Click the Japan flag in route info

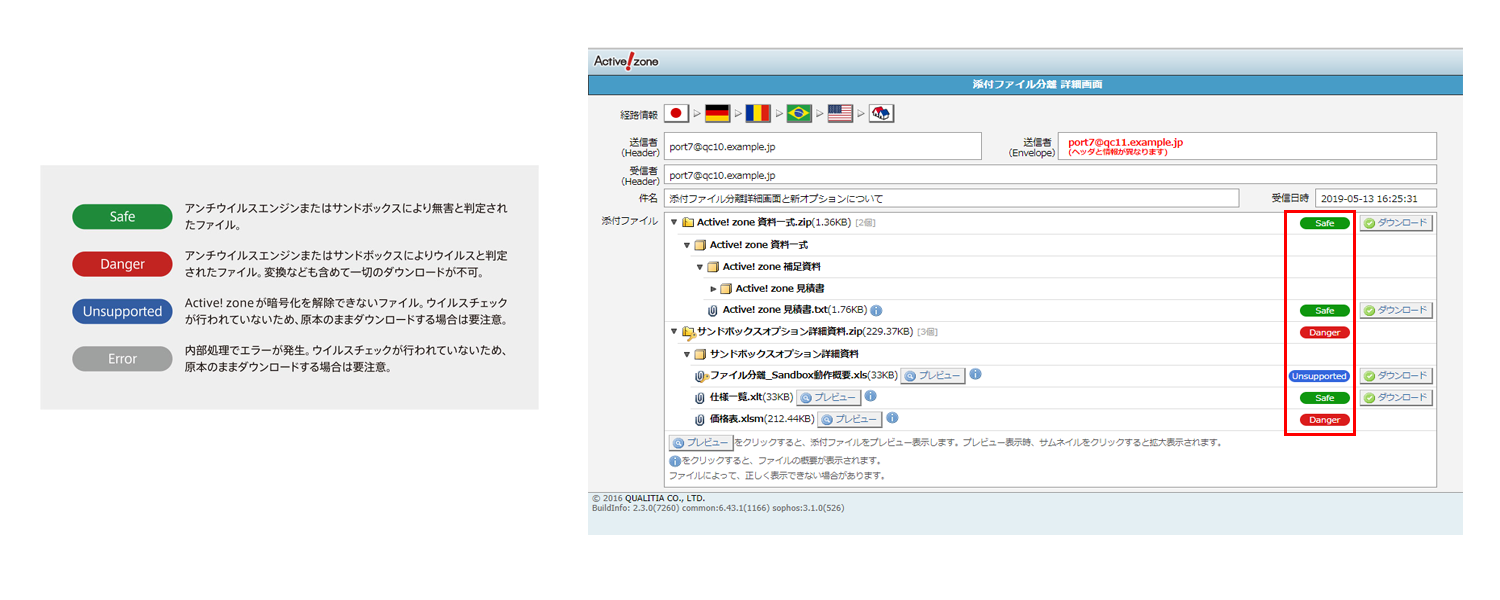coord(677,114)
